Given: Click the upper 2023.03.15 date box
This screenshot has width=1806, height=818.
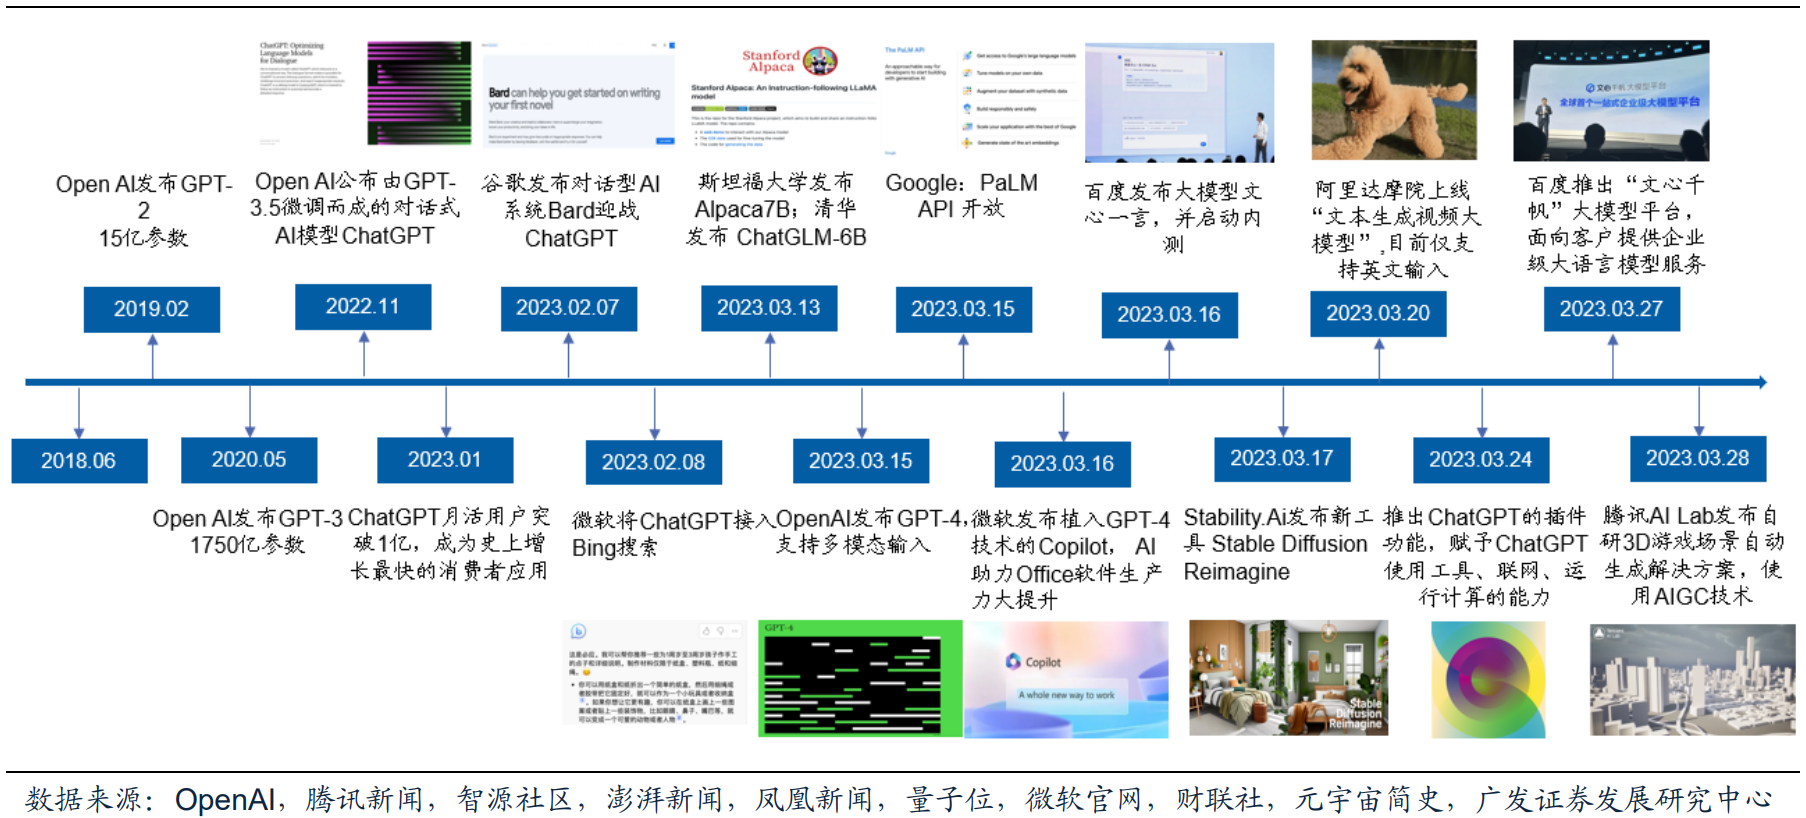Looking at the screenshot, I should [963, 309].
